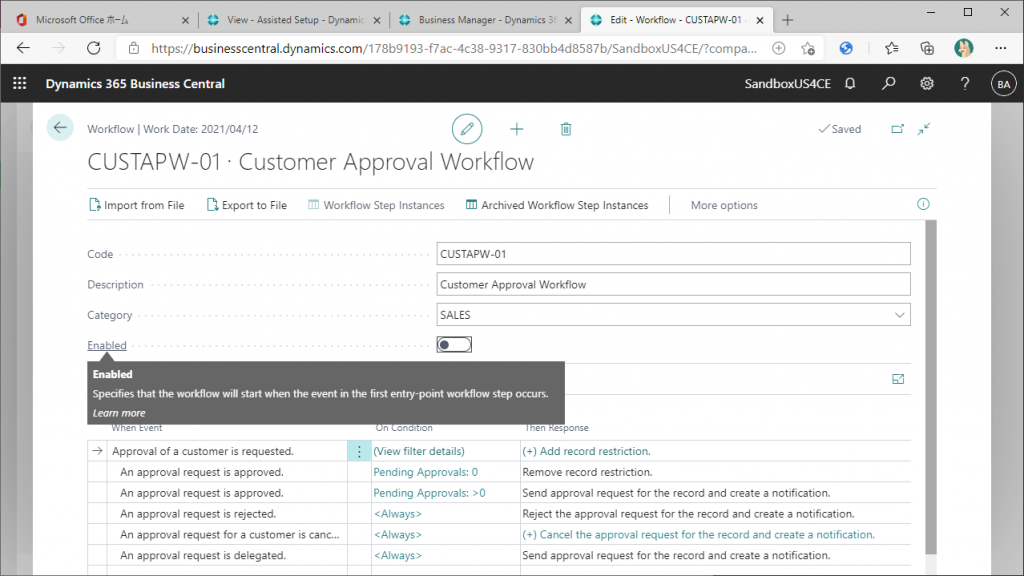The width and height of the screenshot is (1024, 576).
Task: Open browser Collections icon
Action: (x=927, y=48)
